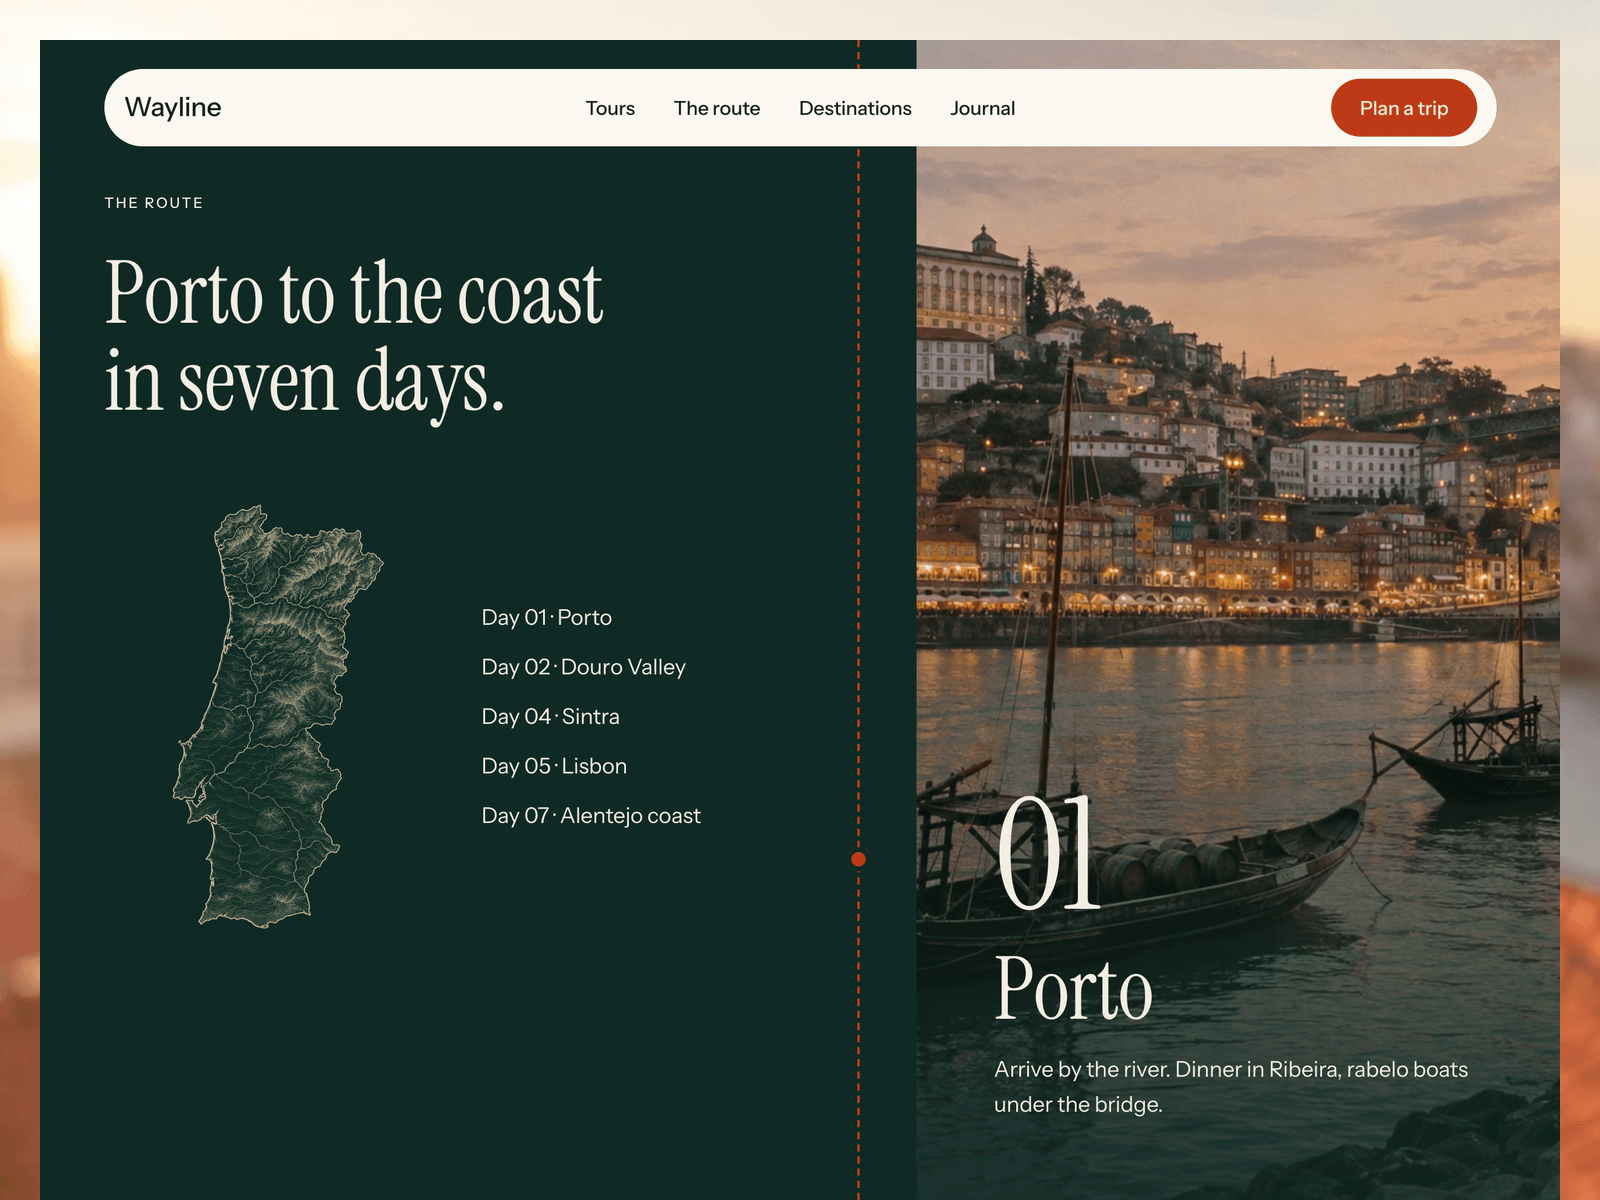Click THE ROUTE section label
1600x1200 pixels.
click(x=154, y=203)
